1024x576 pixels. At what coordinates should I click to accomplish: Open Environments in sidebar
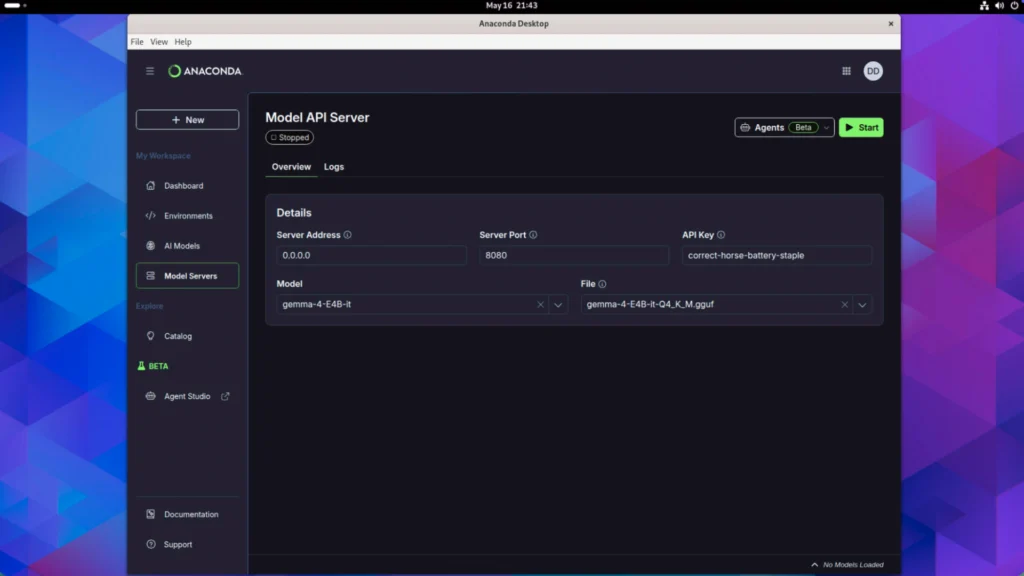[x=187, y=216]
